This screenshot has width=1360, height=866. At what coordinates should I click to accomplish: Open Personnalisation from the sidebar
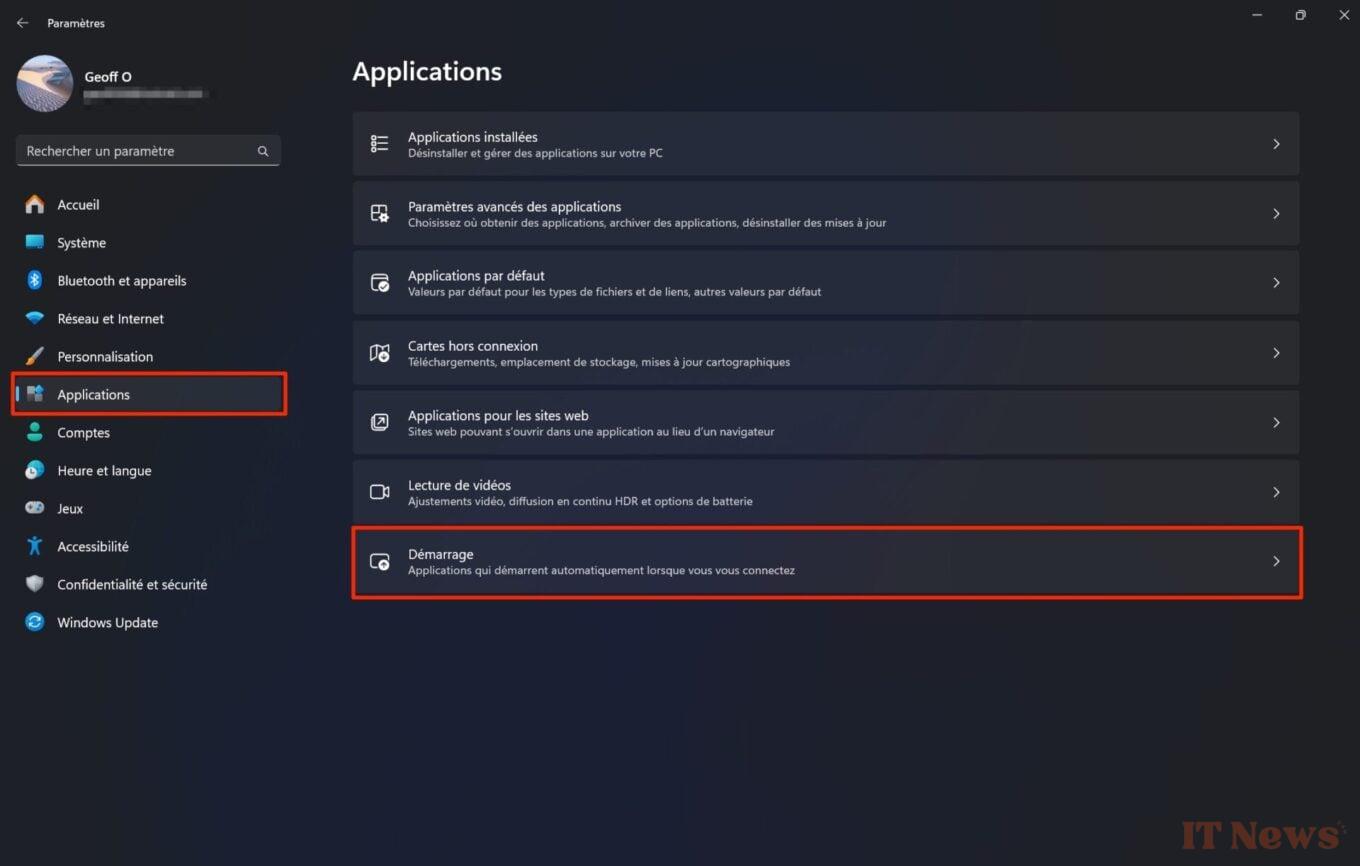click(x=104, y=357)
